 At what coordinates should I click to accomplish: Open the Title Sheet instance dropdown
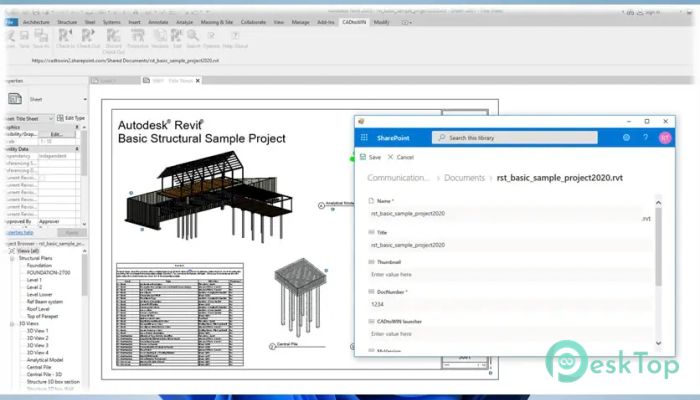51,118
